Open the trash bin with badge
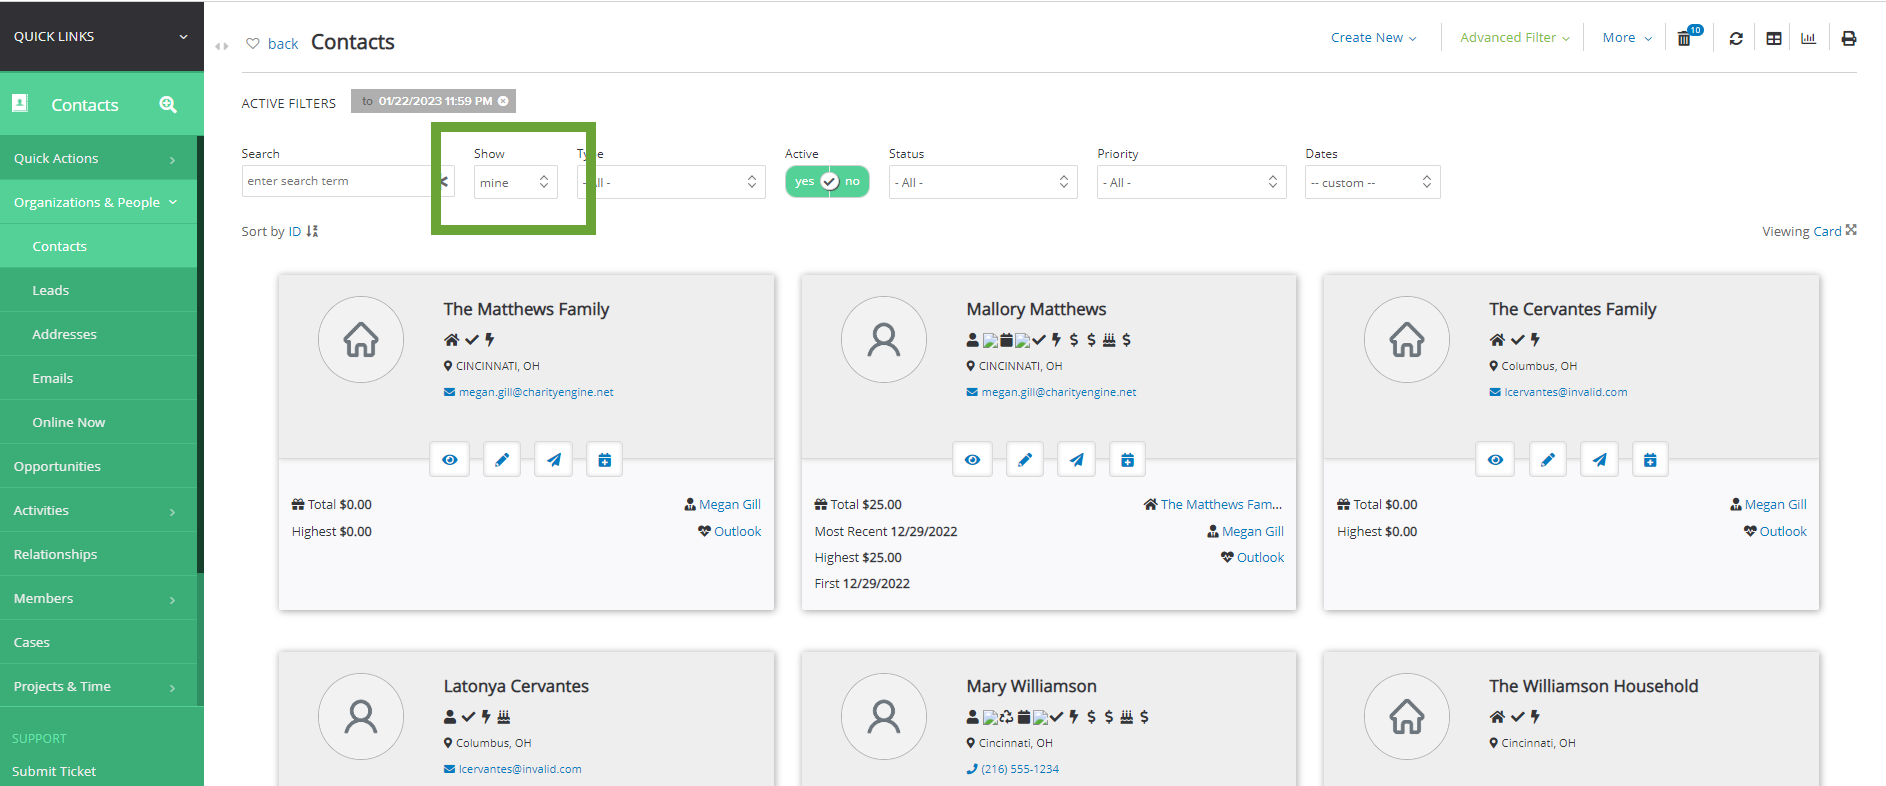This screenshot has width=1886, height=786. [1686, 38]
